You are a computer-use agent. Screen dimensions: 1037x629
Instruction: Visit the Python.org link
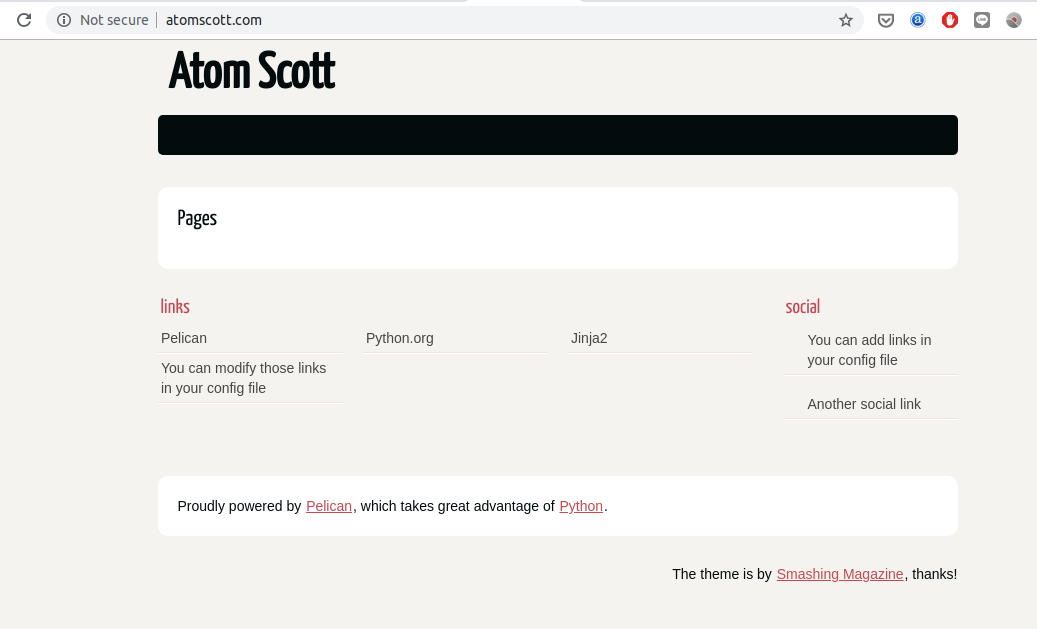[400, 338]
